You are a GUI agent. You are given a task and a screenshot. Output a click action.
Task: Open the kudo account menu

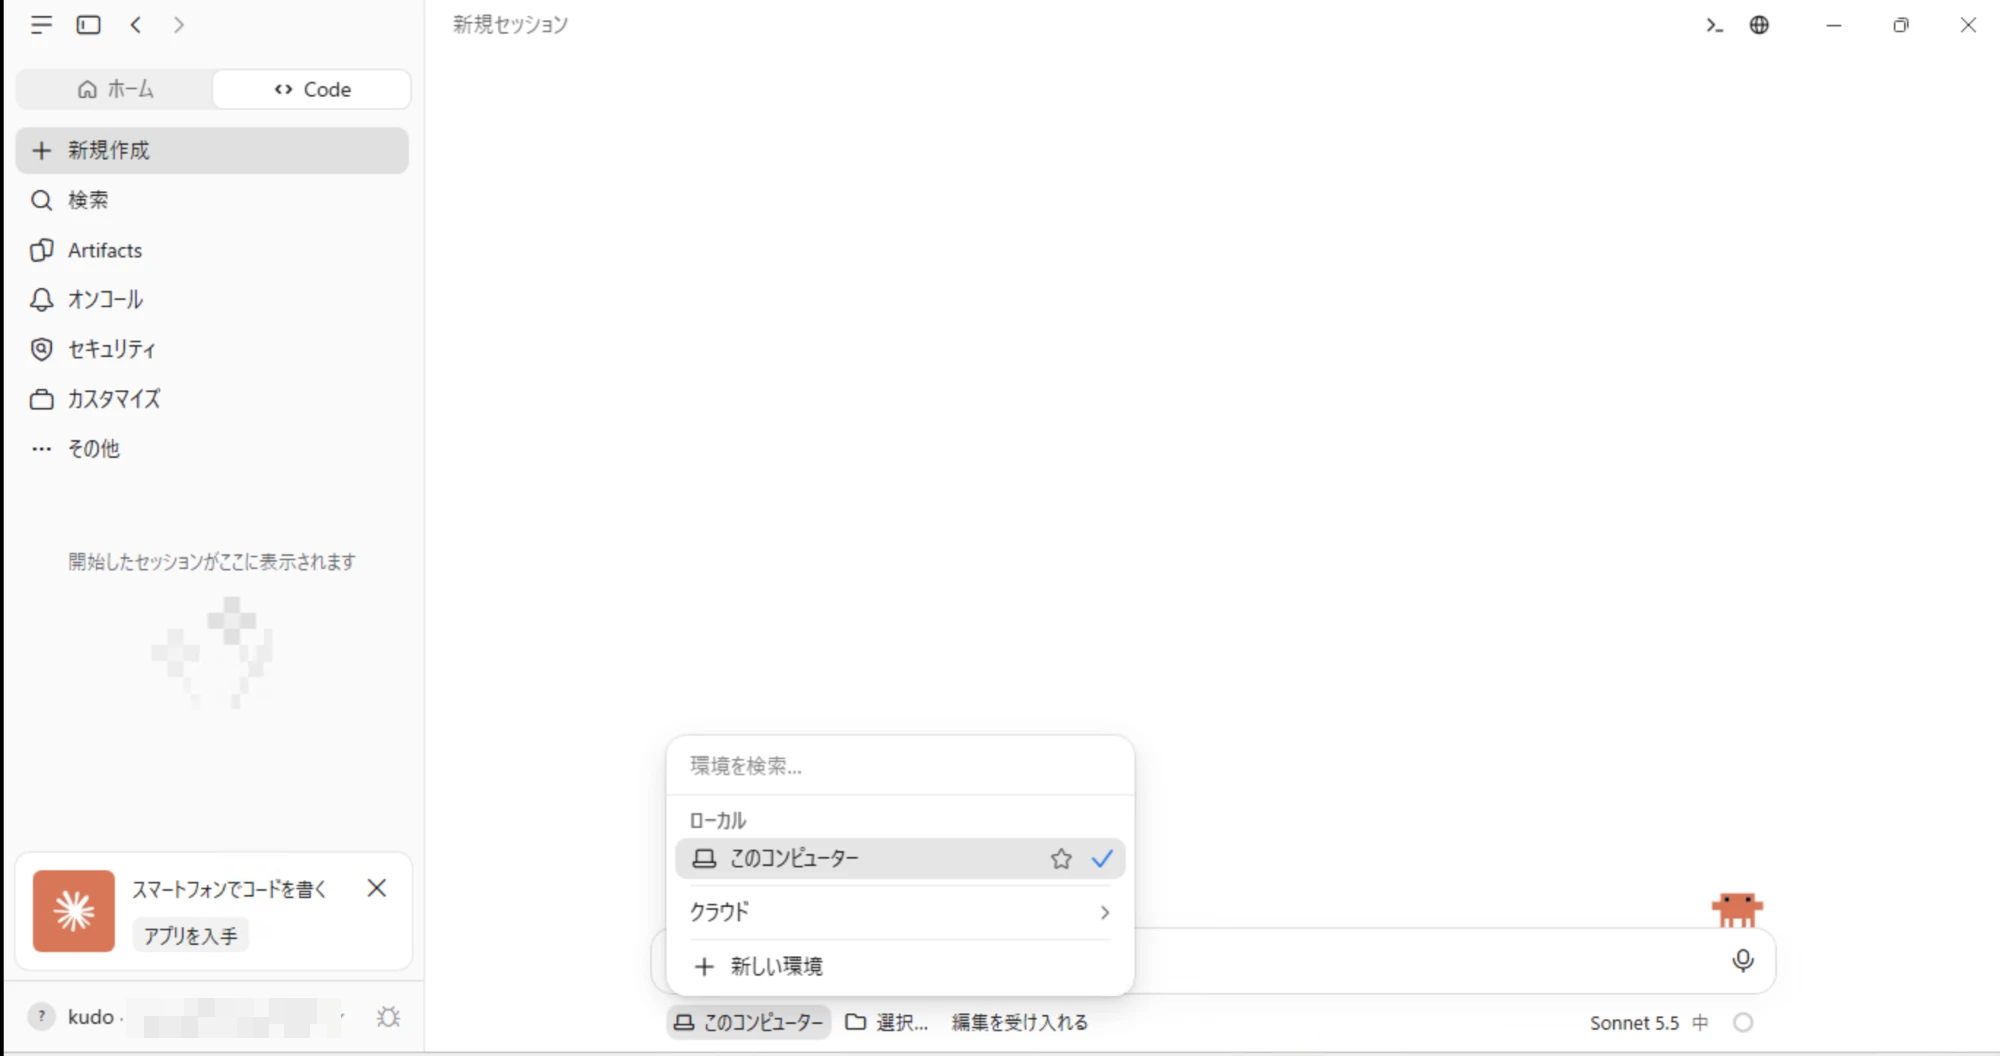[x=185, y=1017]
